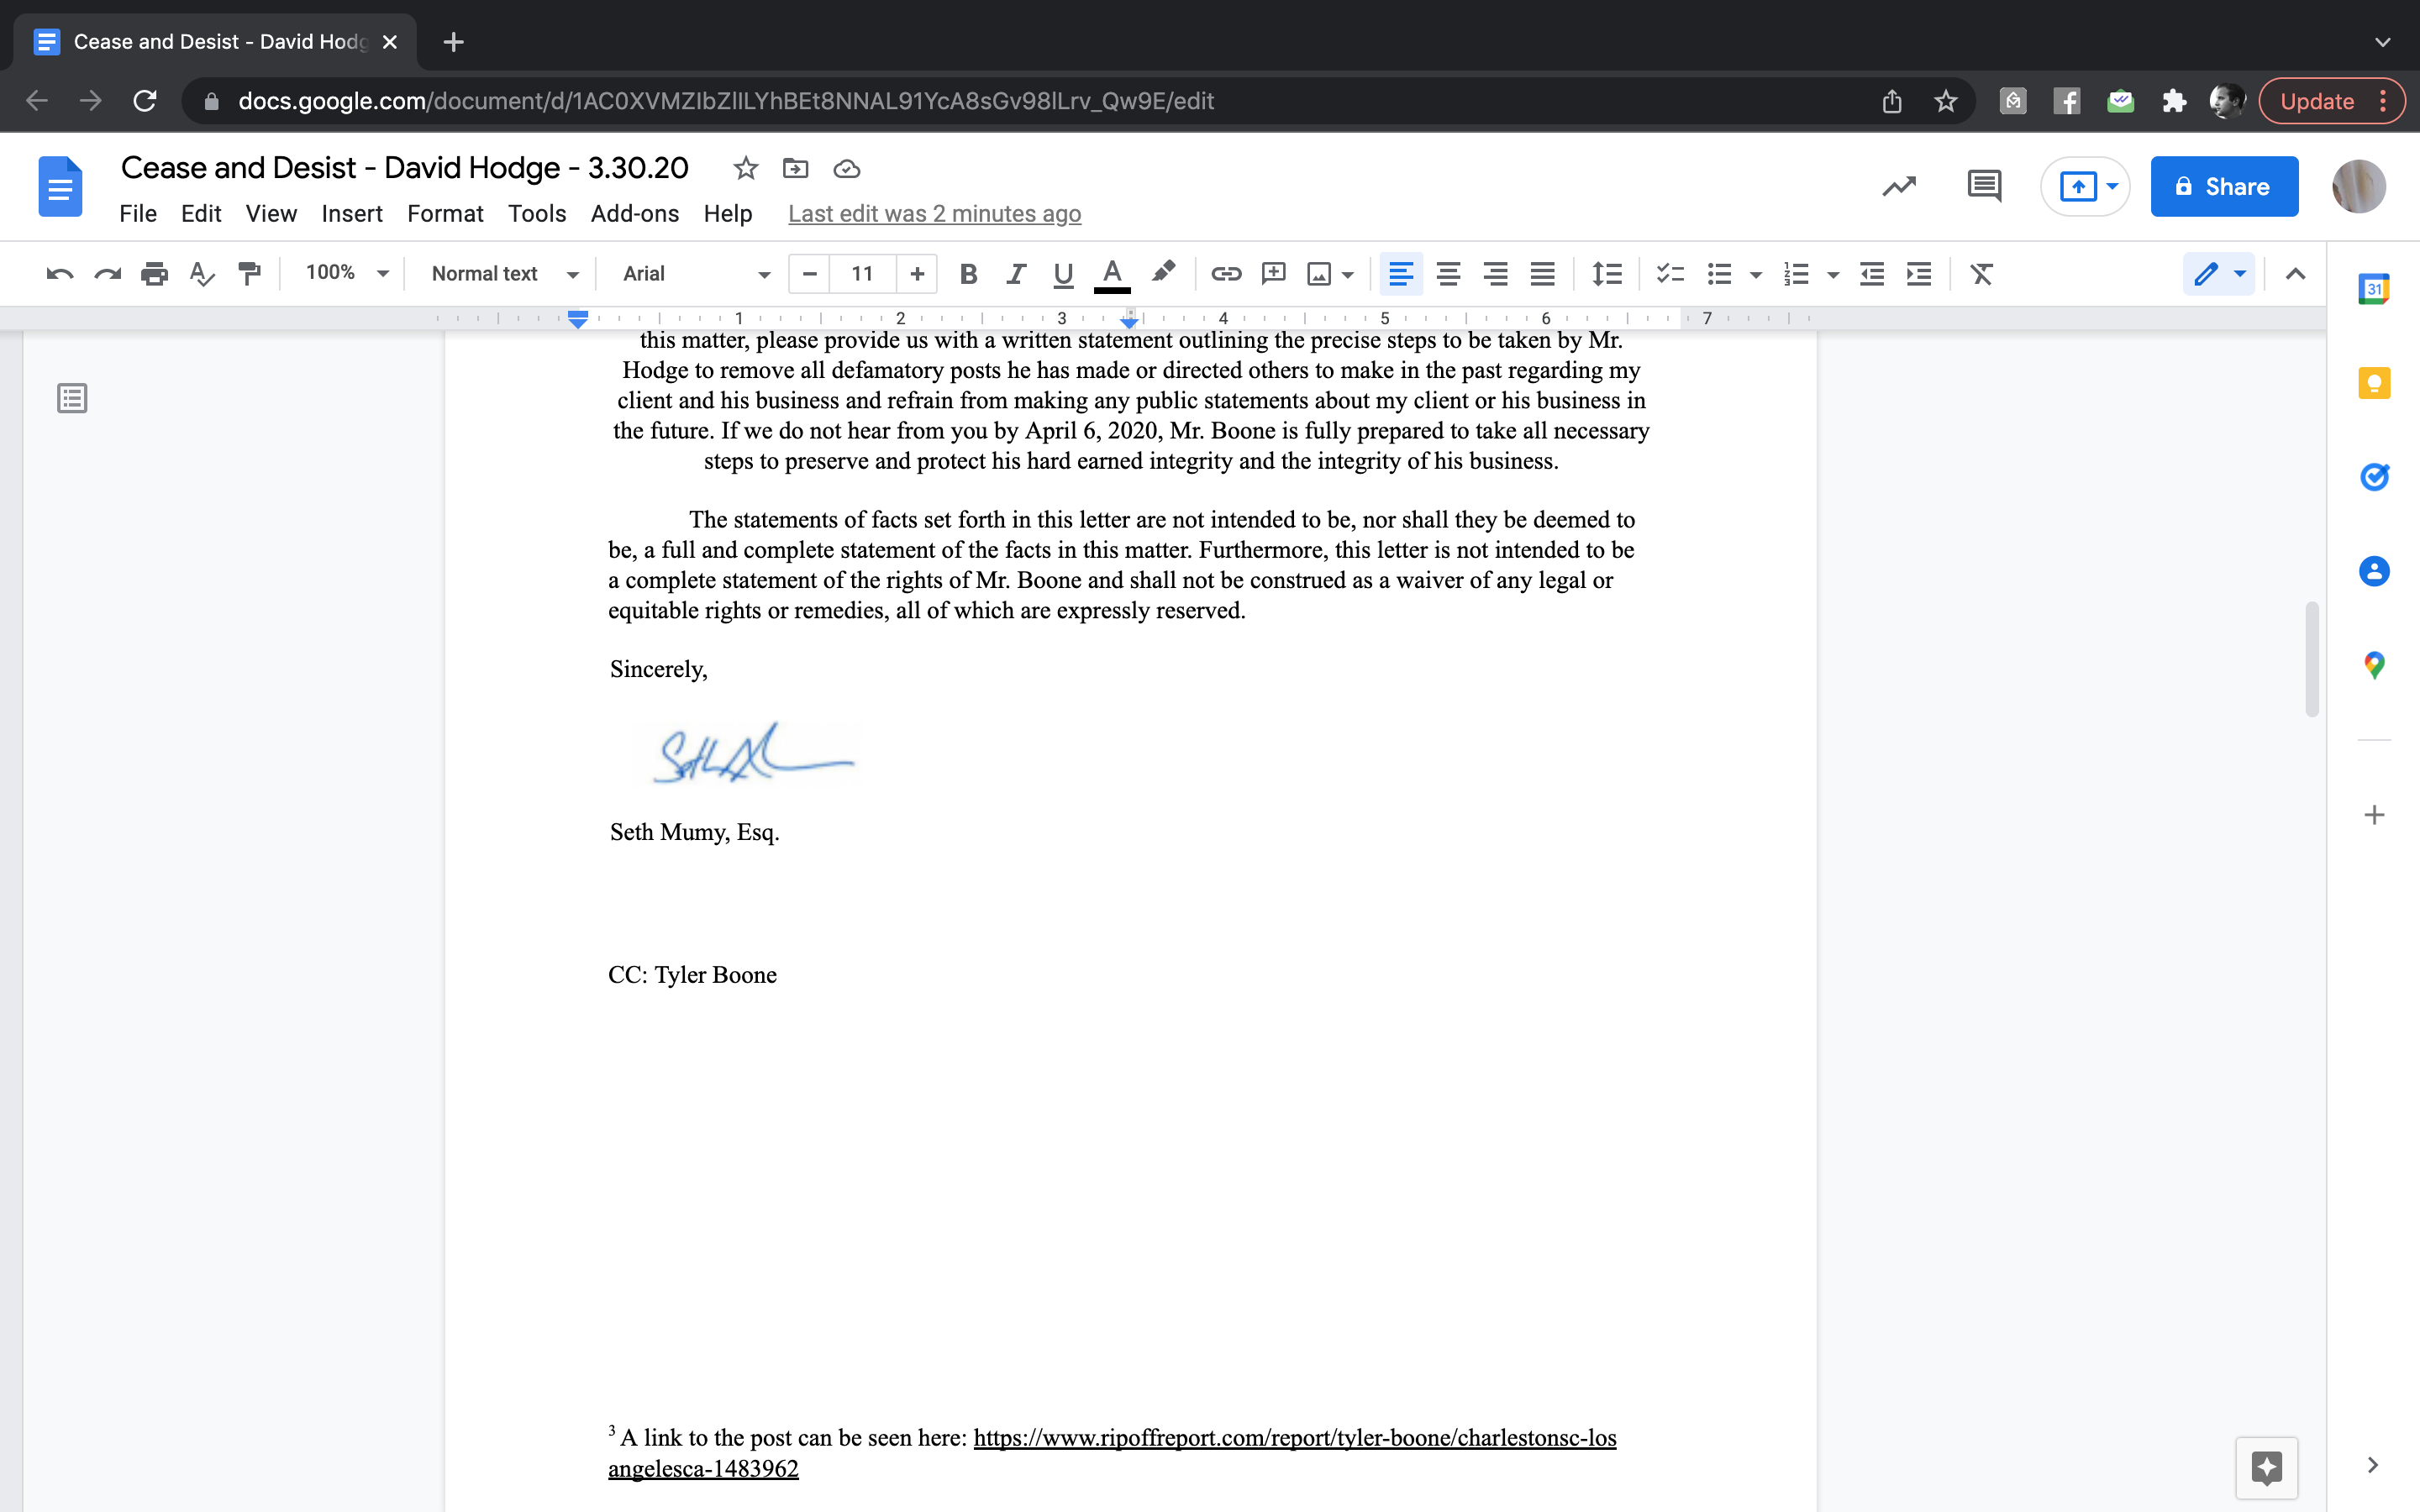Insert a link with chain icon

1226,274
